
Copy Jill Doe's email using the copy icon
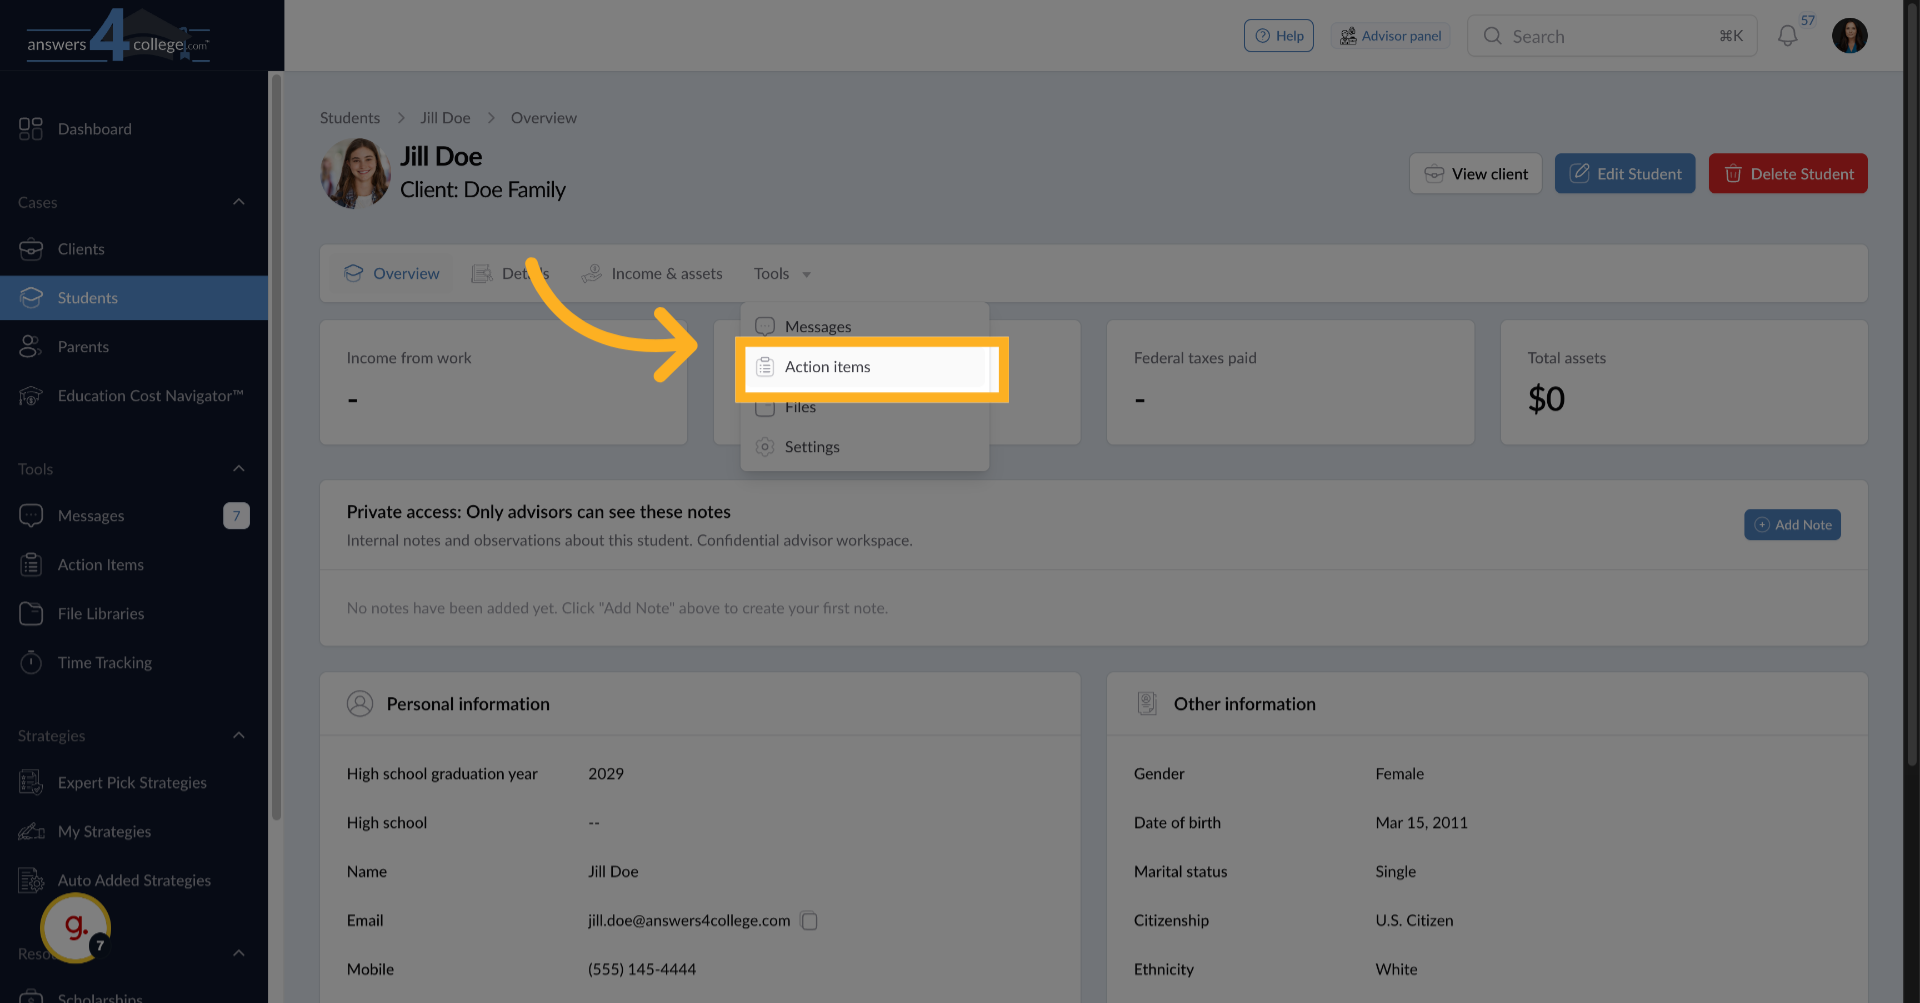[809, 920]
